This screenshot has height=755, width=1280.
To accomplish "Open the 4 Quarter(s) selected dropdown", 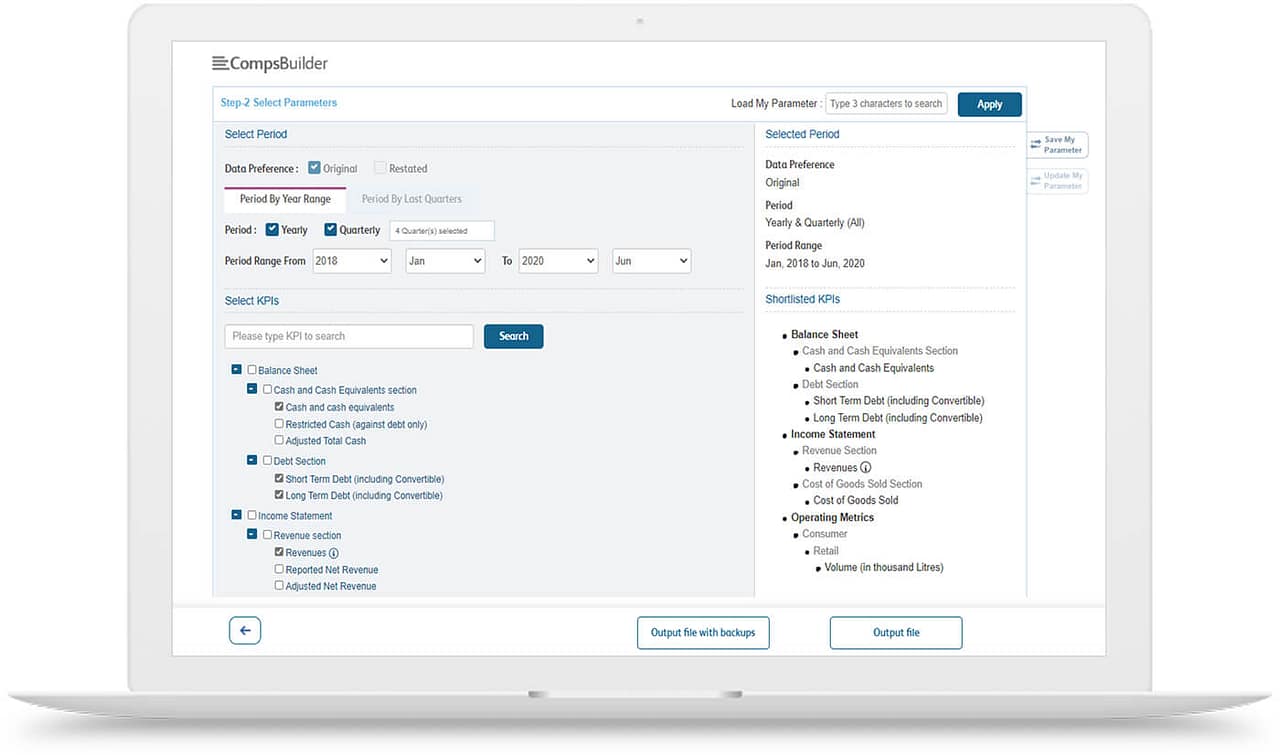I will 442,230.
